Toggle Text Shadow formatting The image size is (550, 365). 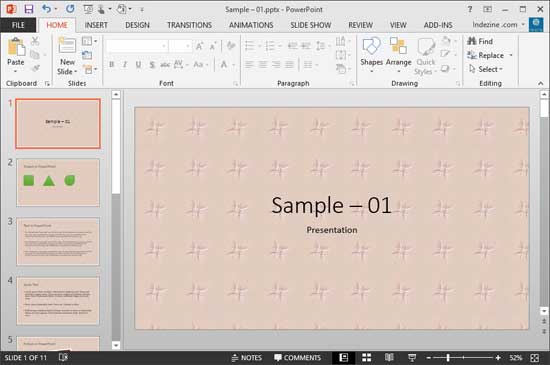pos(152,65)
